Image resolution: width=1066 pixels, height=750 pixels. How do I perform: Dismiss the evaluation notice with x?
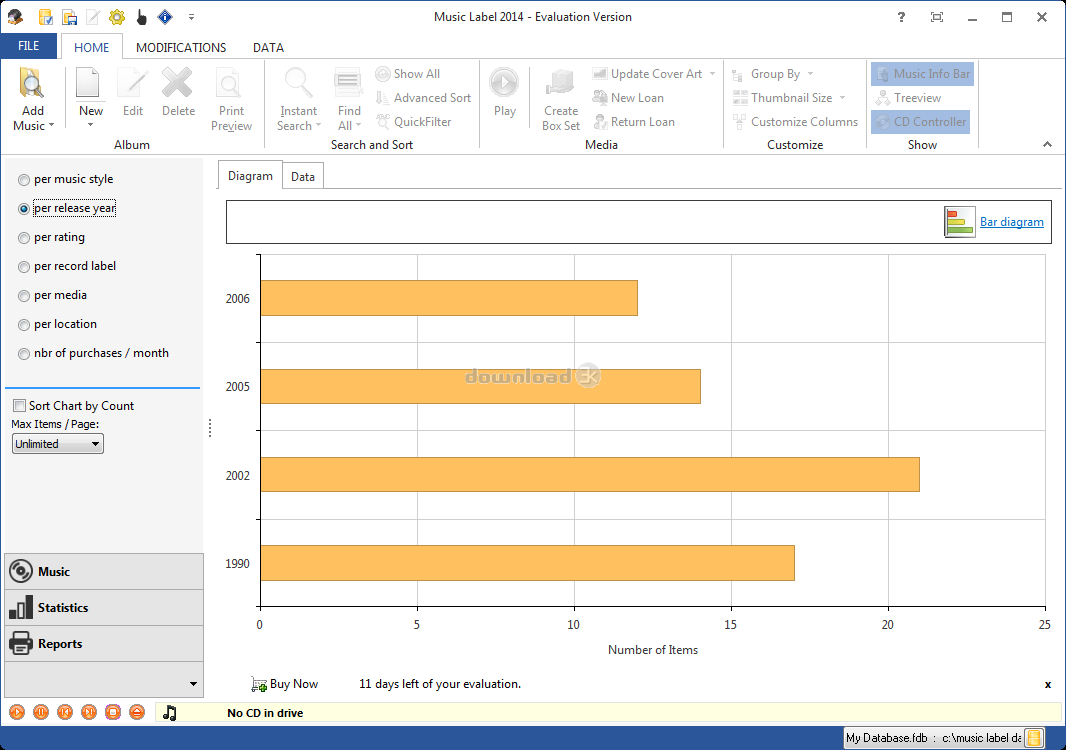[1048, 685]
